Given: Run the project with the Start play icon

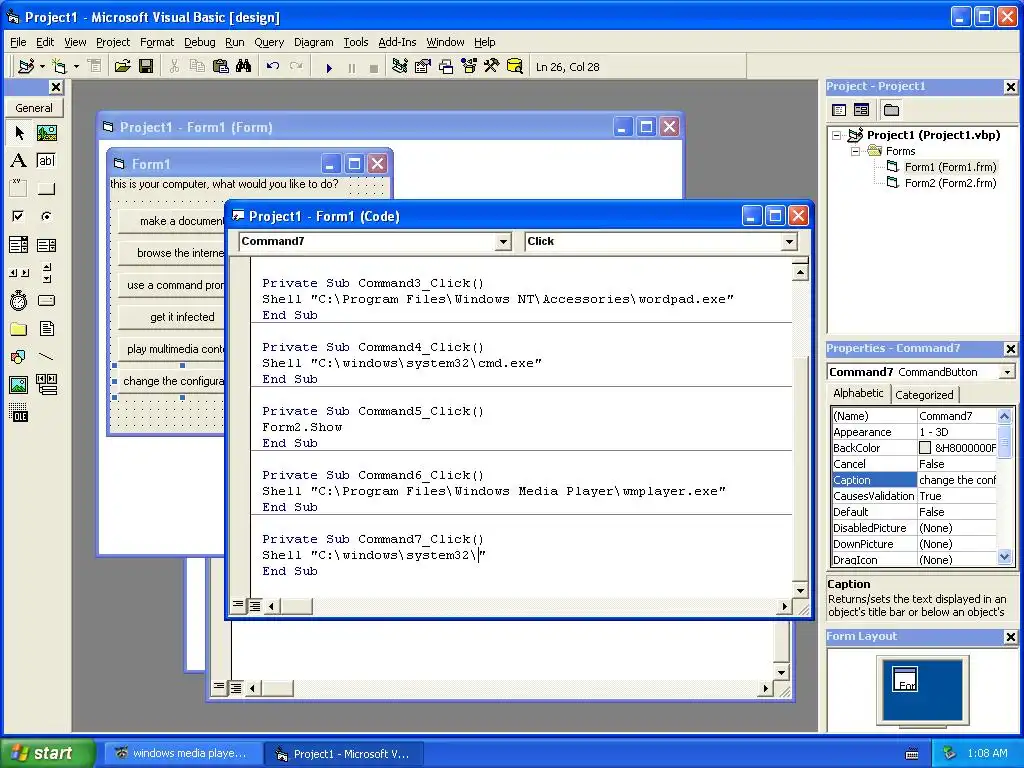Looking at the screenshot, I should 329,67.
